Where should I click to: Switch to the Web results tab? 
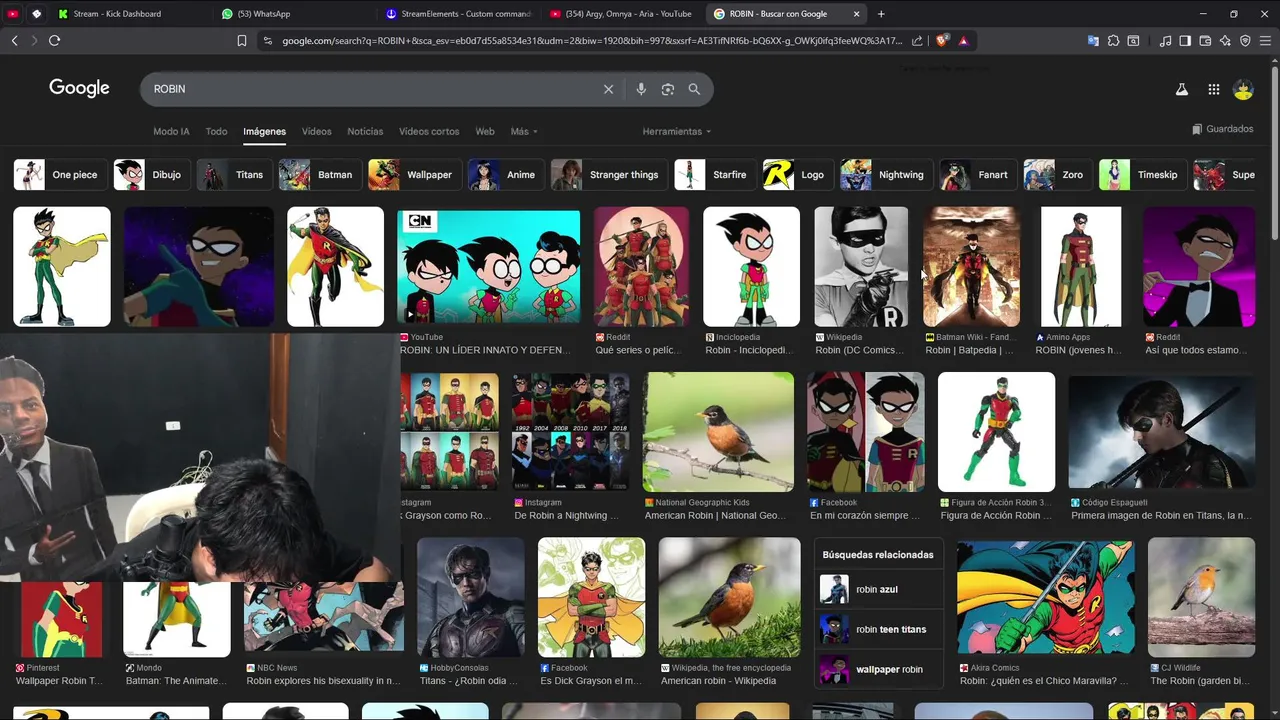[x=485, y=132]
